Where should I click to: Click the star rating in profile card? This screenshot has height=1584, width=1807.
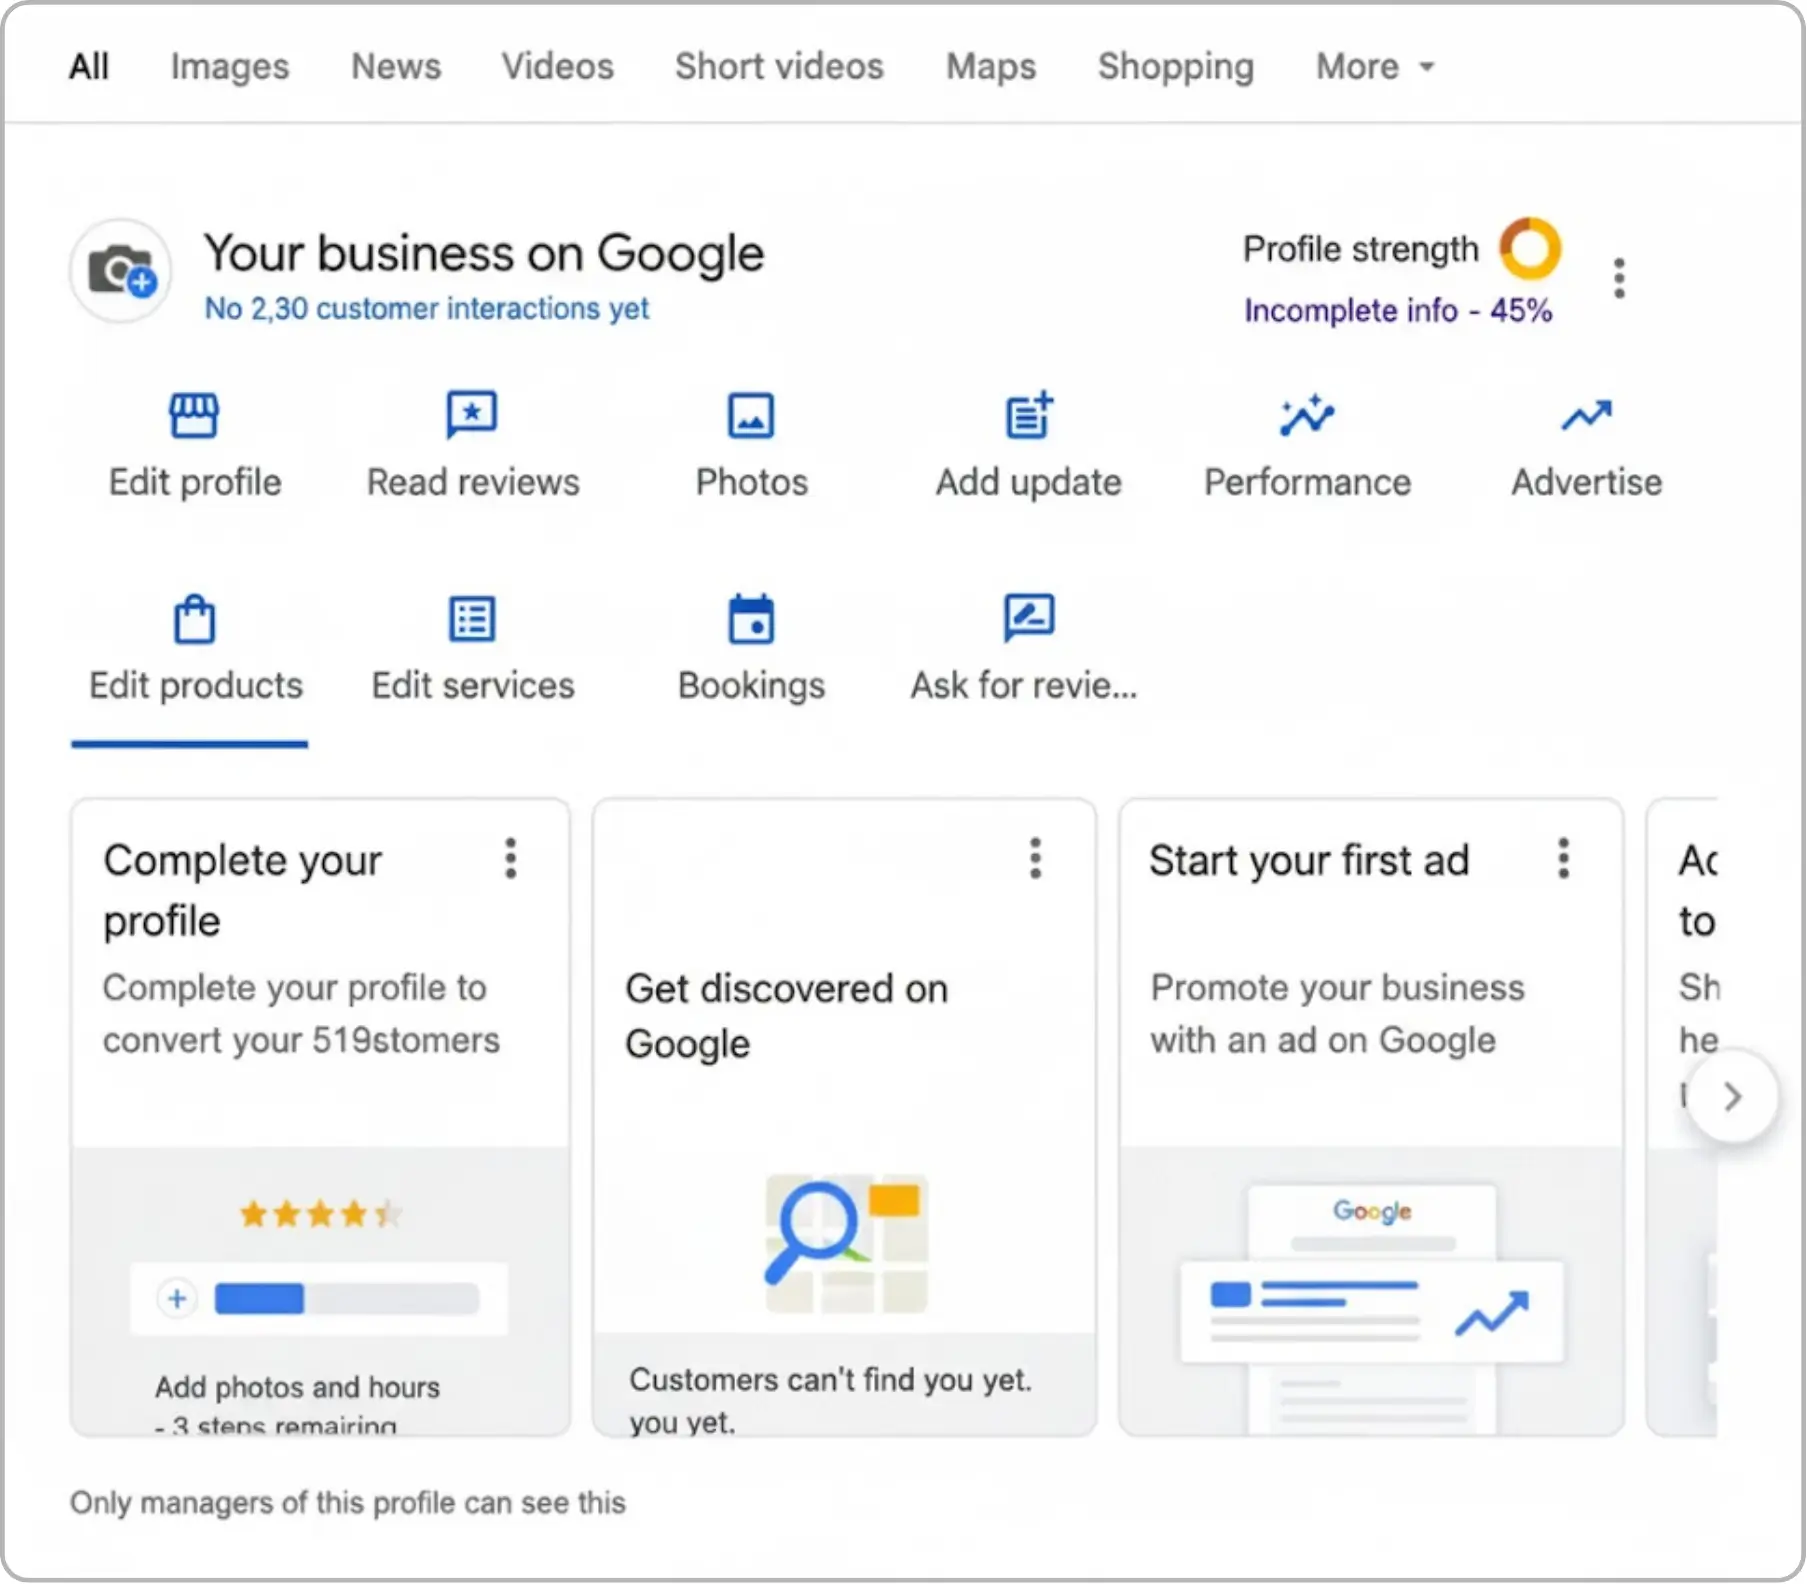coord(320,1214)
